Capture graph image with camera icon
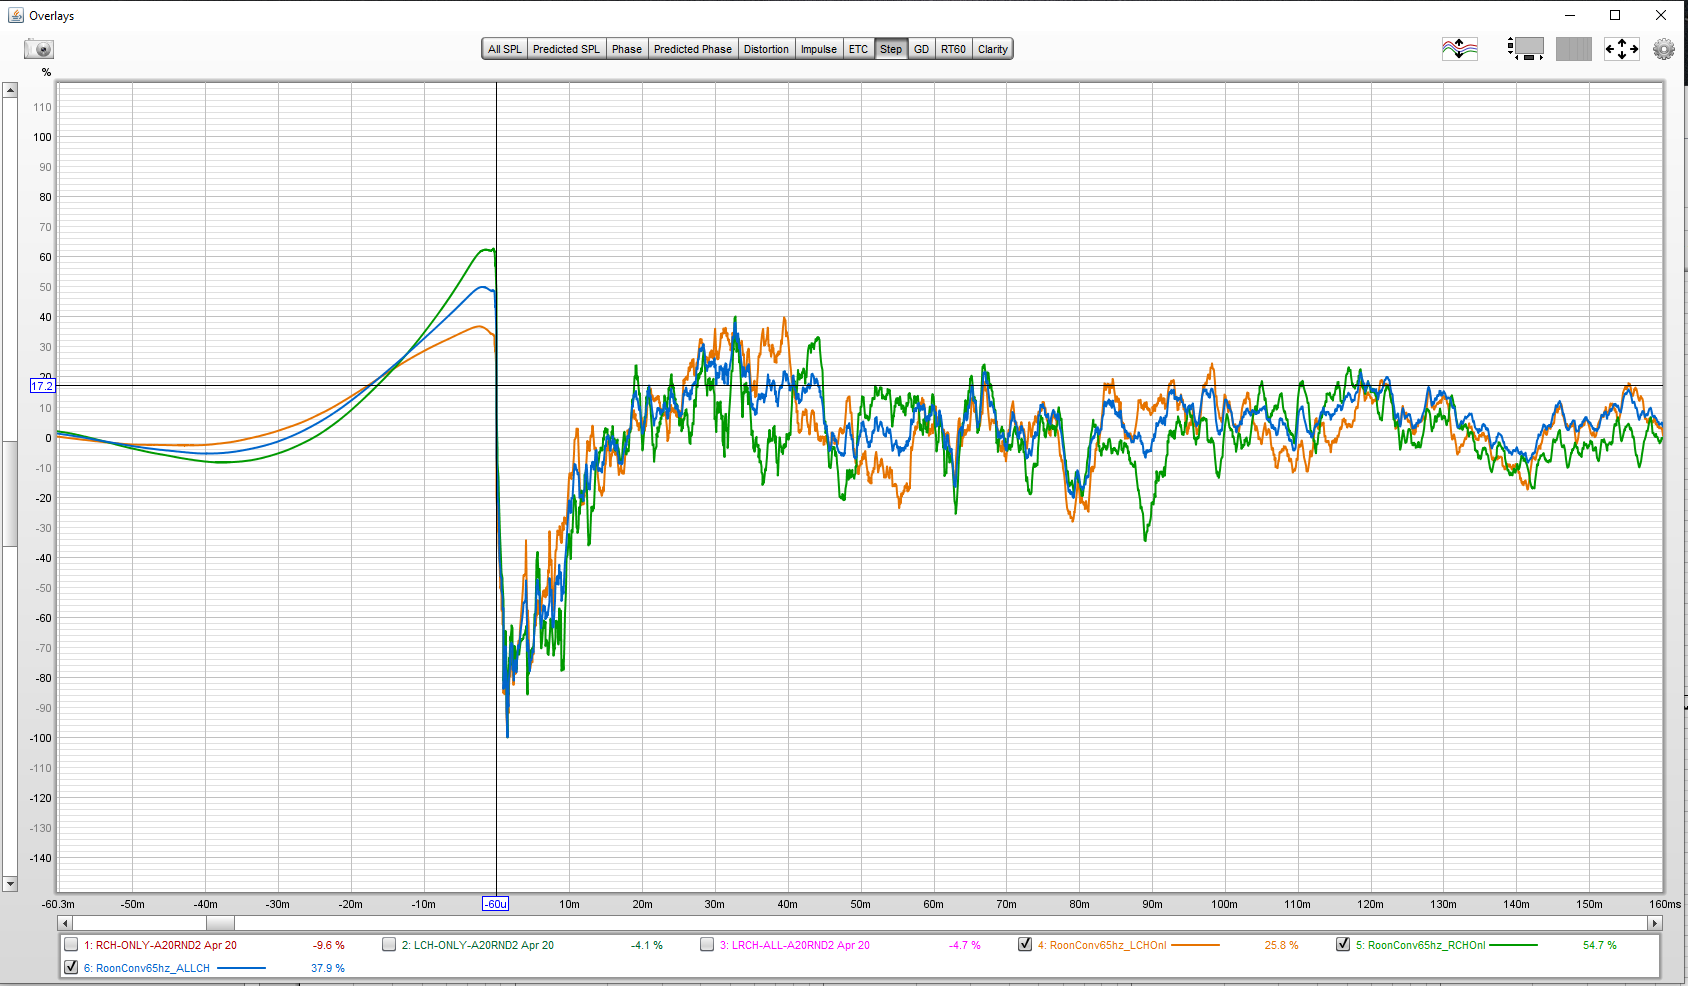 pos(39,48)
